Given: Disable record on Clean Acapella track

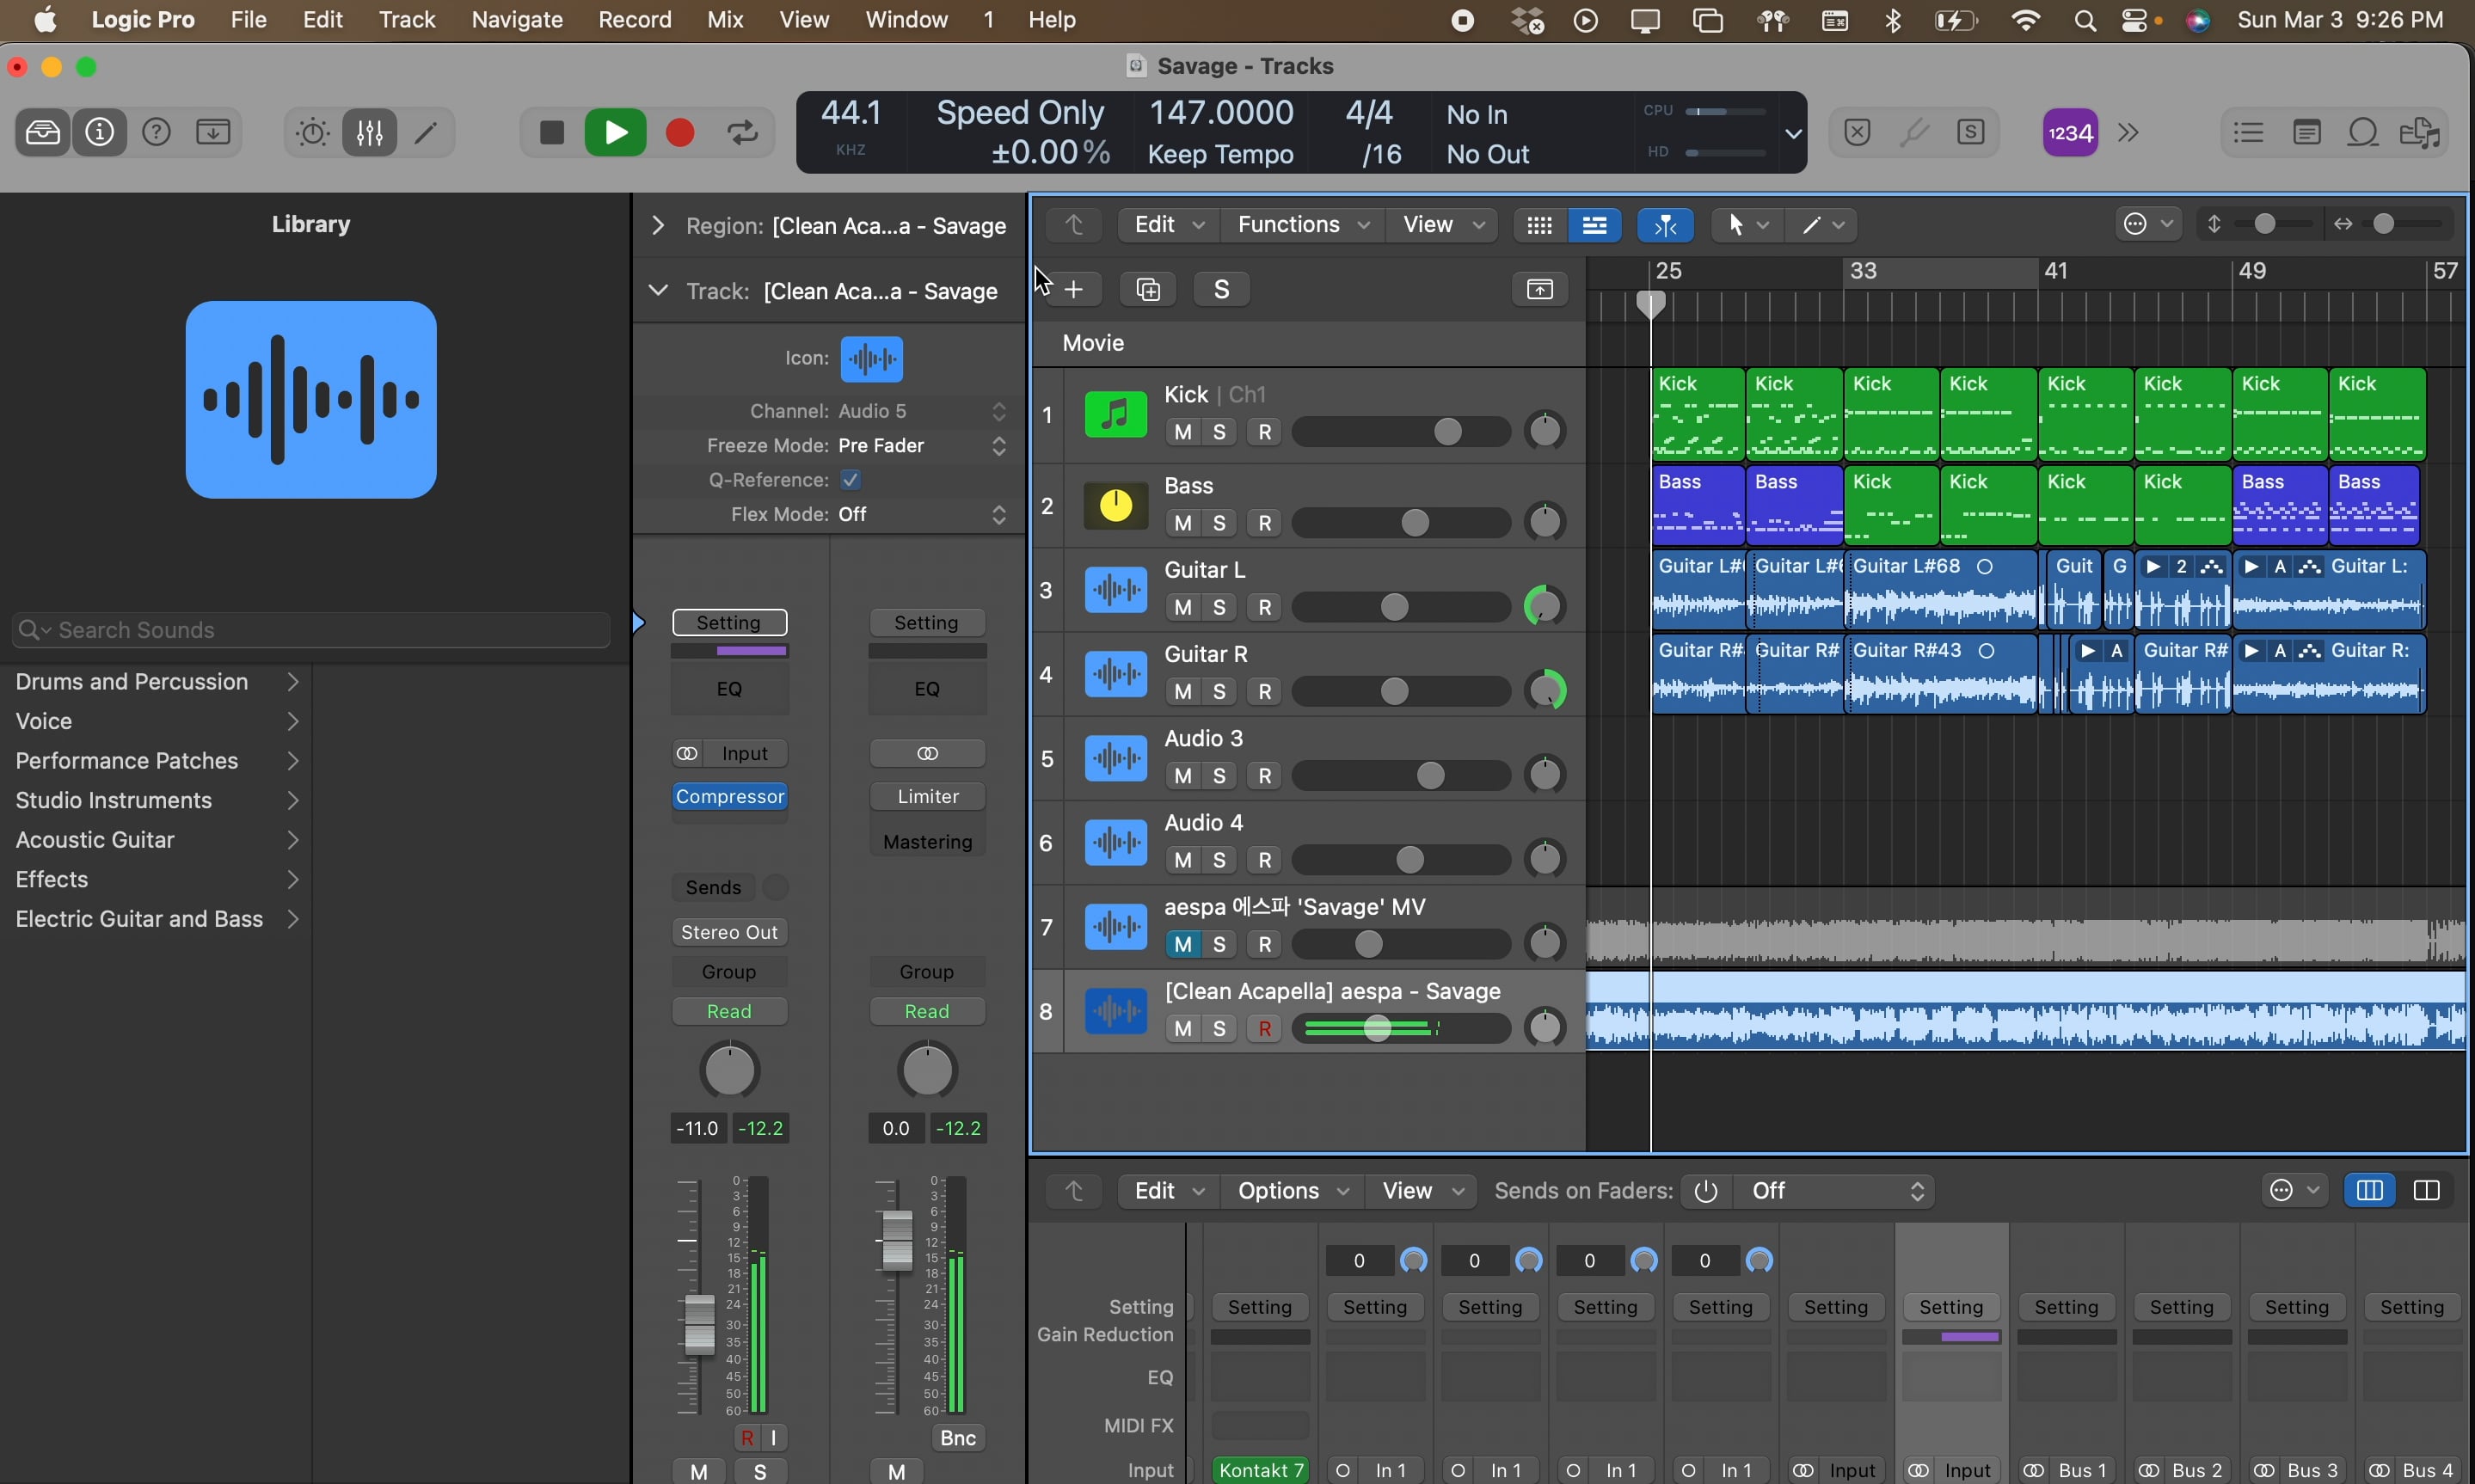Looking at the screenshot, I should pos(1265,1029).
